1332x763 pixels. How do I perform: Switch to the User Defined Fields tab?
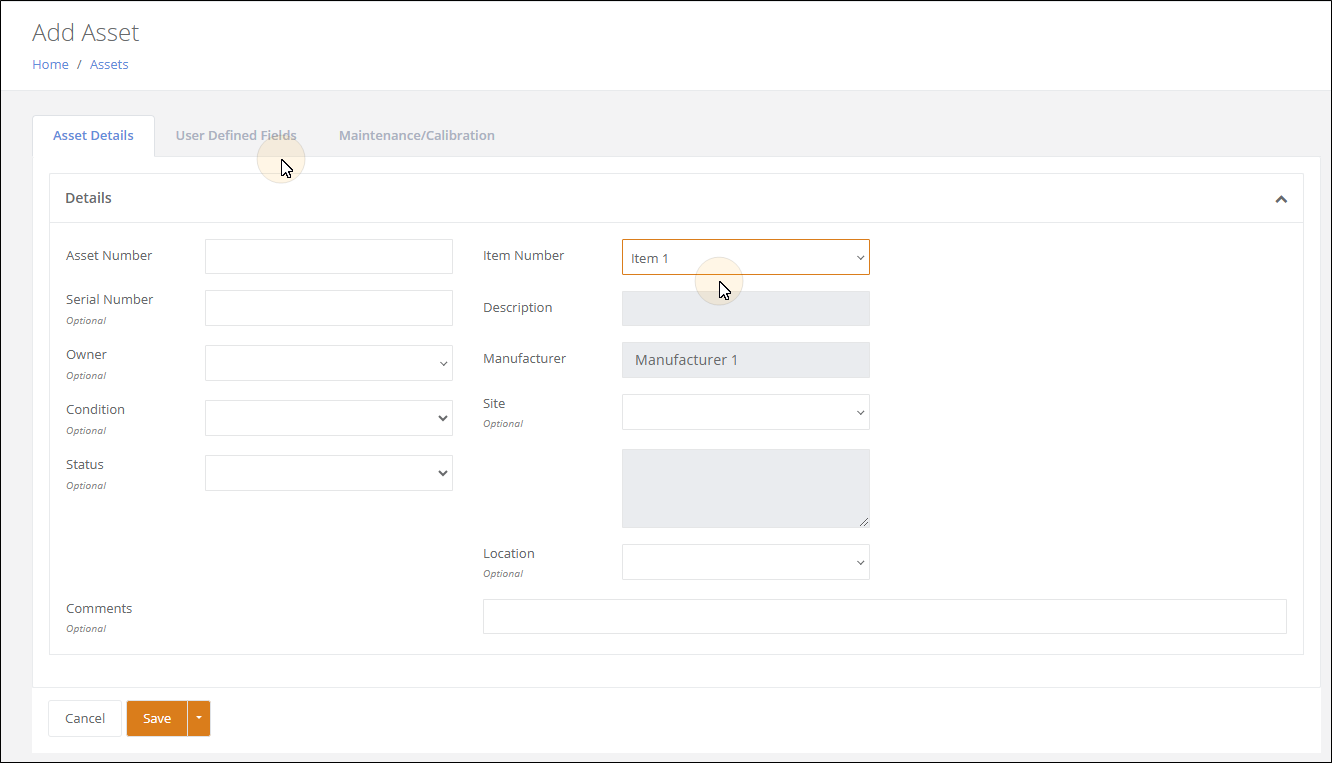236,136
